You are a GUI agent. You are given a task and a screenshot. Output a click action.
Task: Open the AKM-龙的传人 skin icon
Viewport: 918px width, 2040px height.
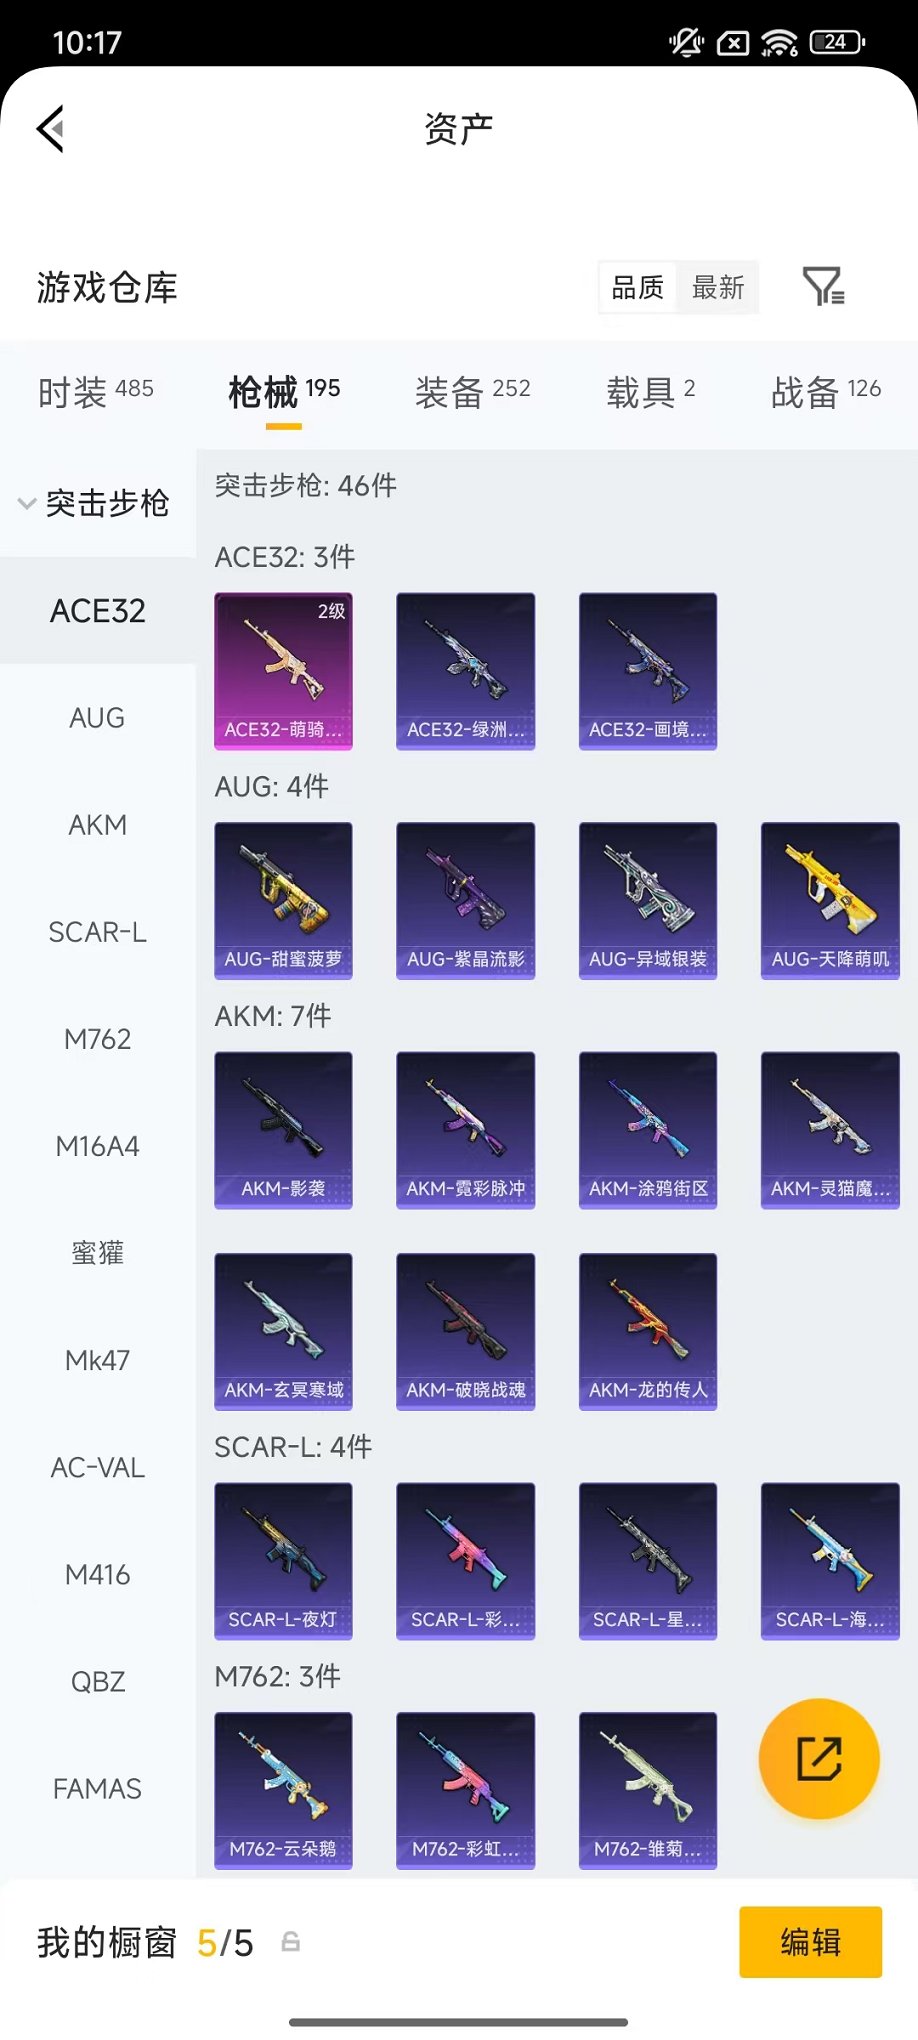pos(648,1331)
